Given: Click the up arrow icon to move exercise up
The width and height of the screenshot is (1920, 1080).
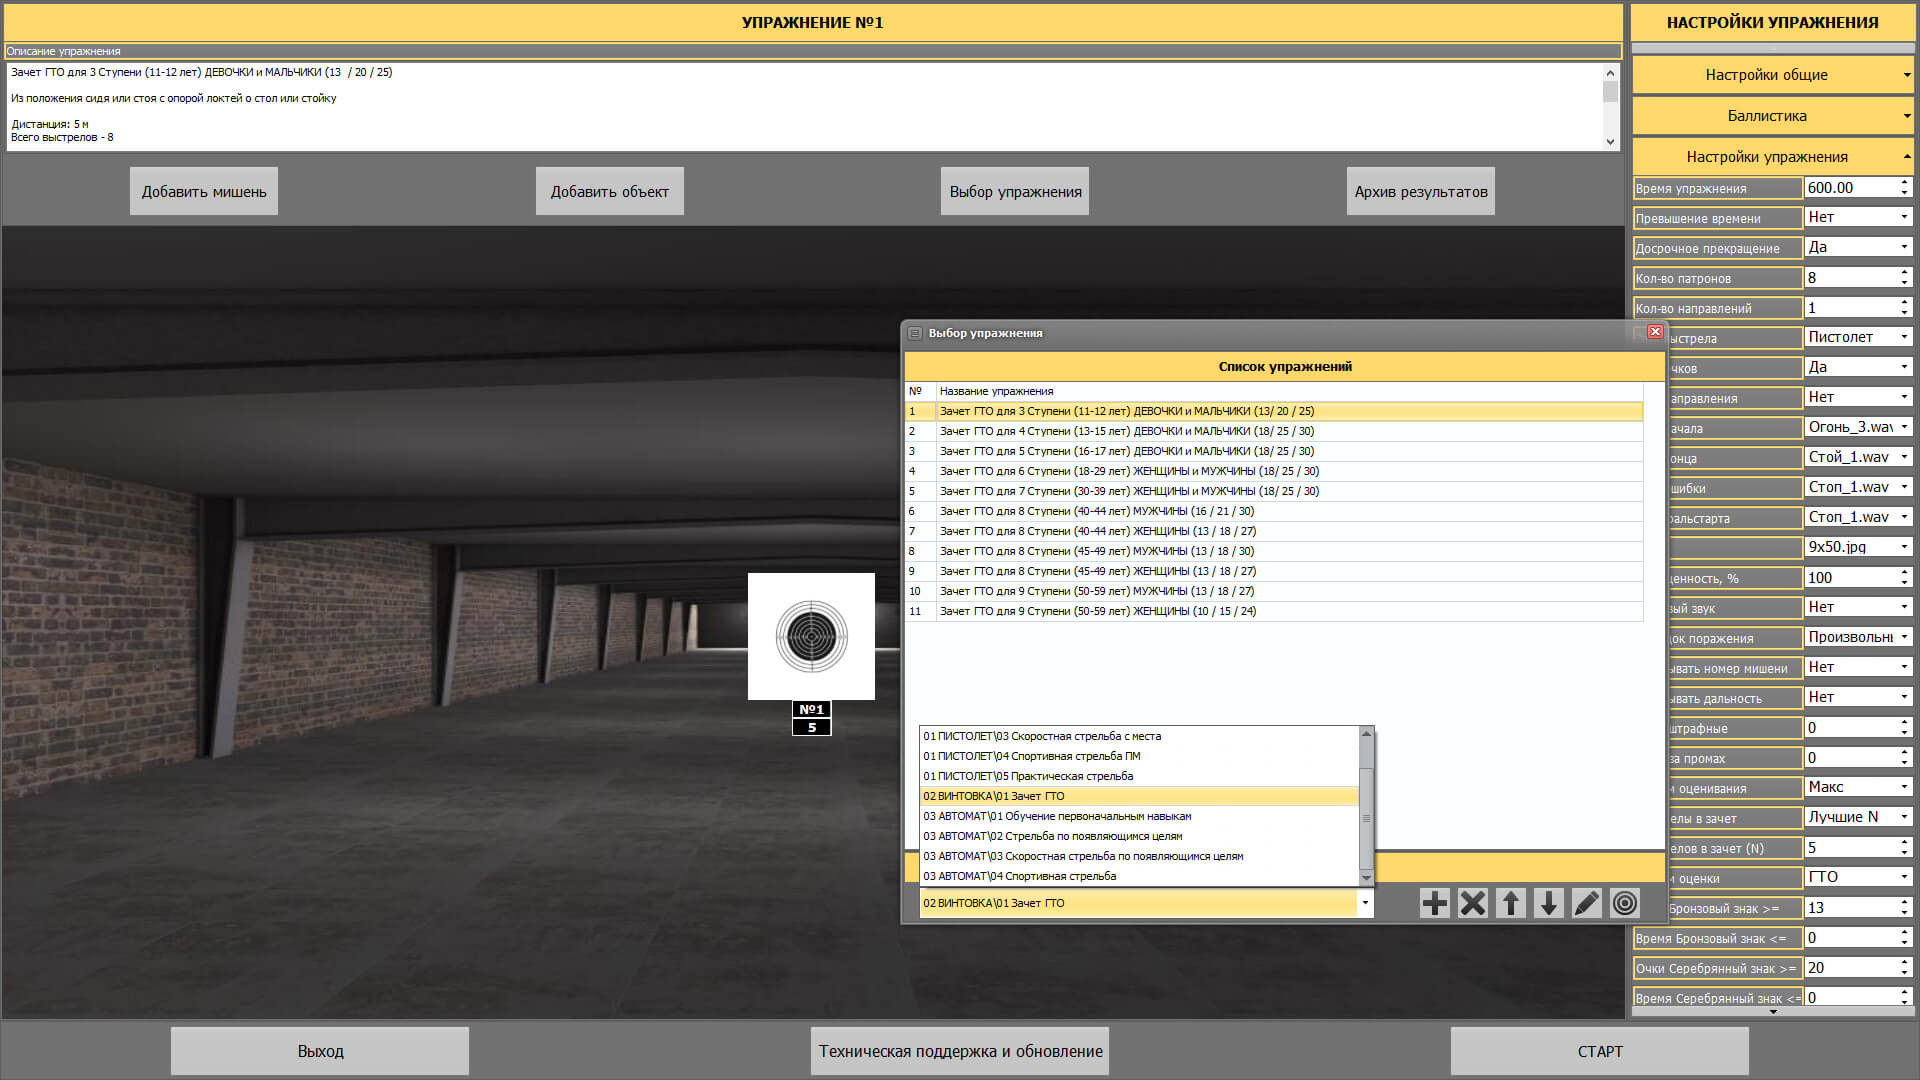Looking at the screenshot, I should [x=1510, y=903].
